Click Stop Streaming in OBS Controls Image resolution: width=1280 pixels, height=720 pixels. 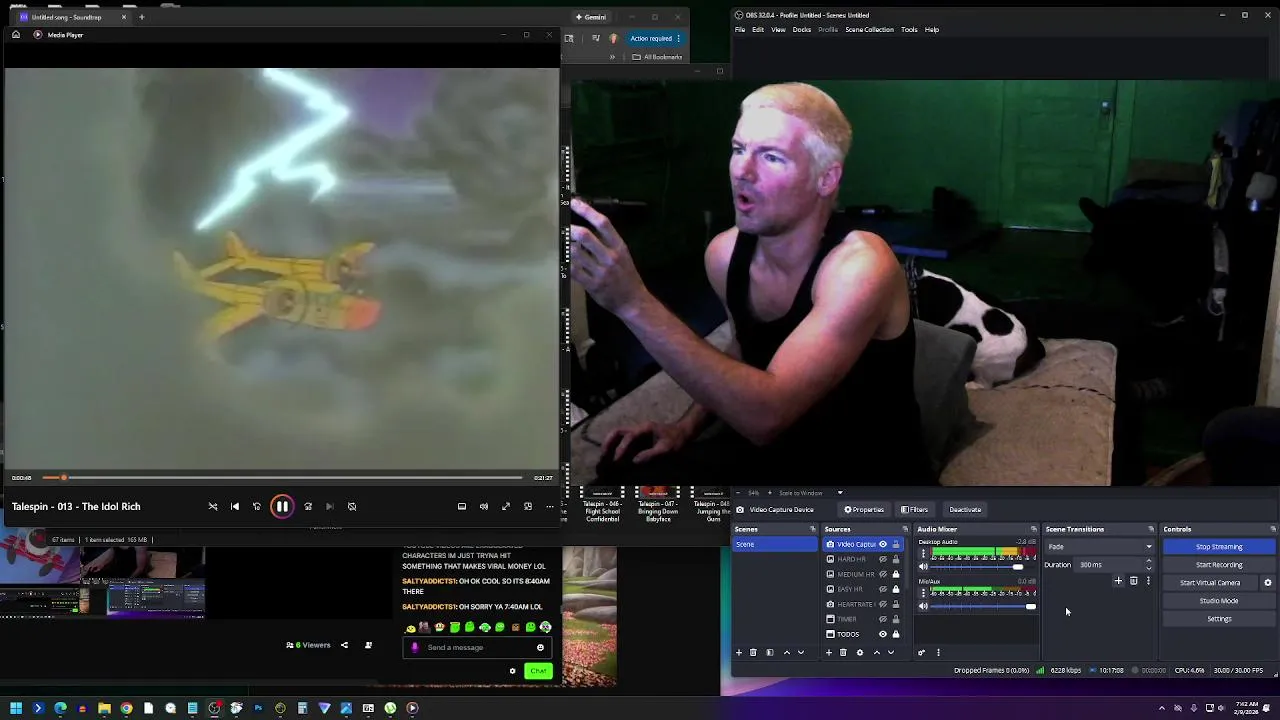point(1219,547)
